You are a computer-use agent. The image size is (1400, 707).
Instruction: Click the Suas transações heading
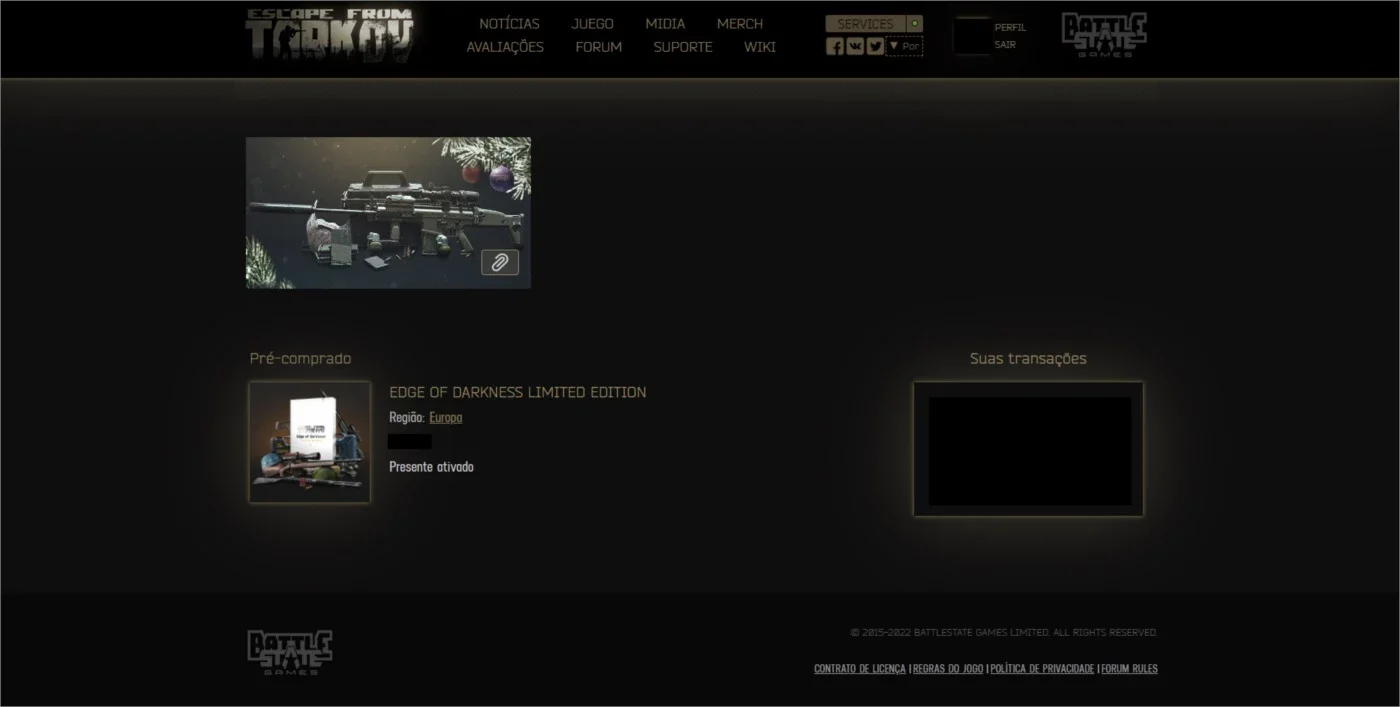pyautogui.click(x=1028, y=358)
